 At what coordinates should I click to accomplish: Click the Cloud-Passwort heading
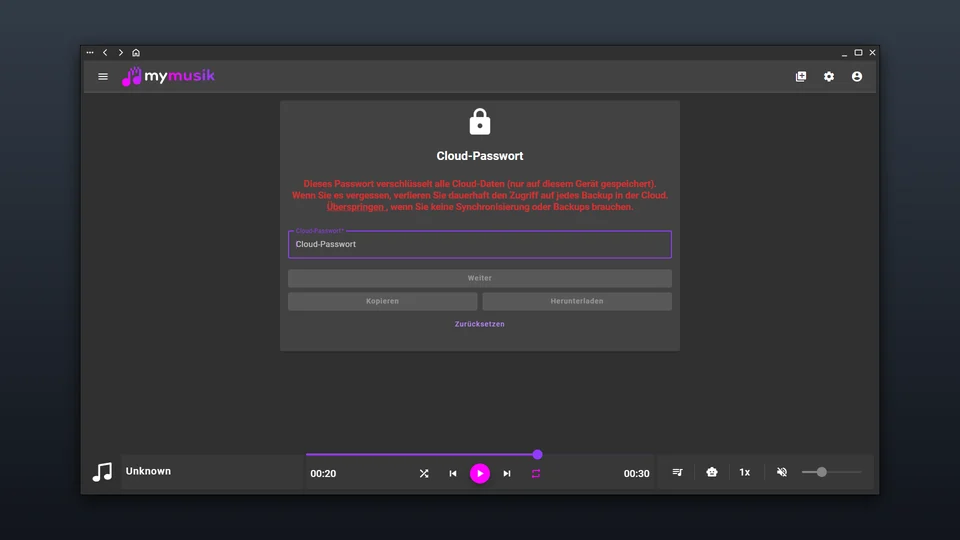point(480,156)
